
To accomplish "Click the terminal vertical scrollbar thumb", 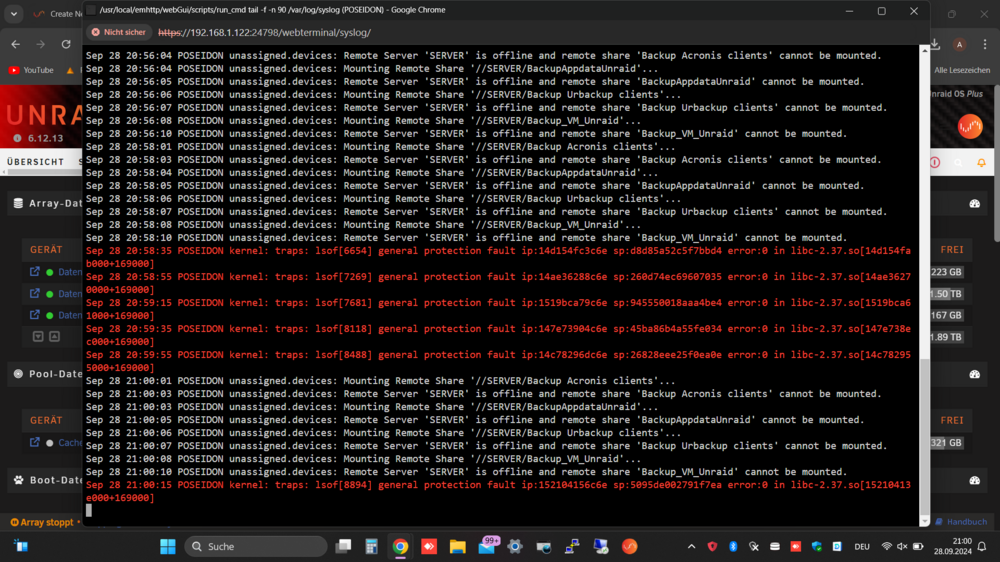I will (924, 437).
